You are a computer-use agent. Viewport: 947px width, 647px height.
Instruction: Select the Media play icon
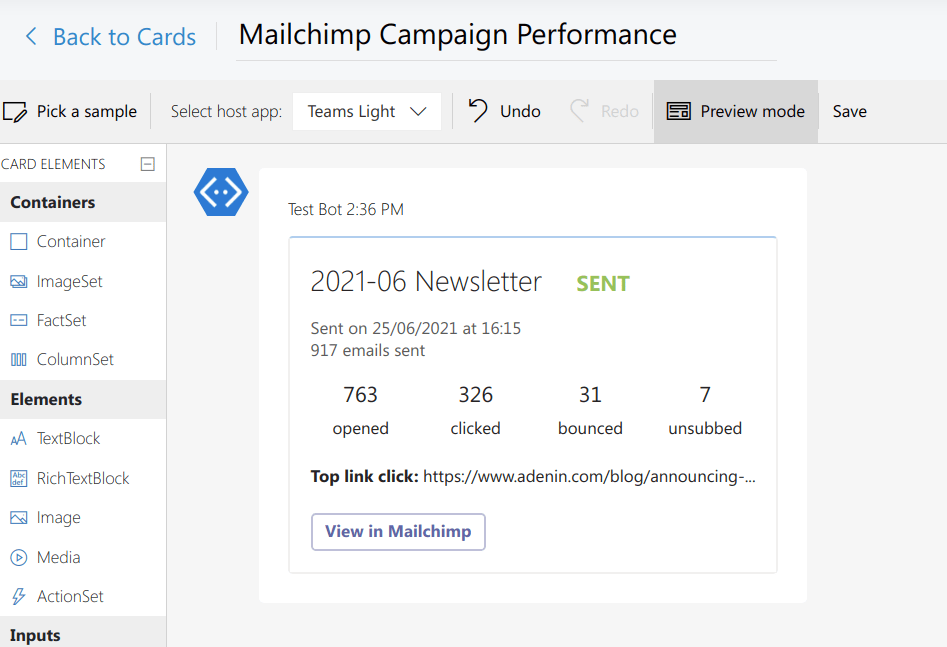point(19,557)
